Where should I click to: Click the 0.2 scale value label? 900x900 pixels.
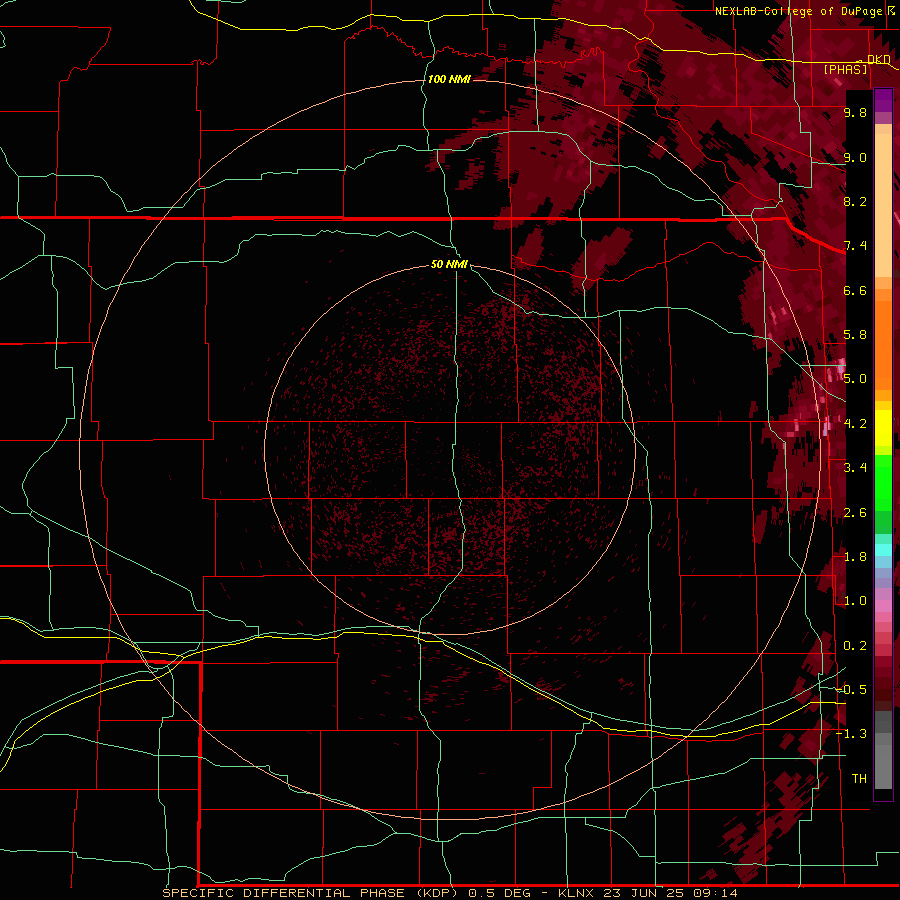(x=855, y=646)
